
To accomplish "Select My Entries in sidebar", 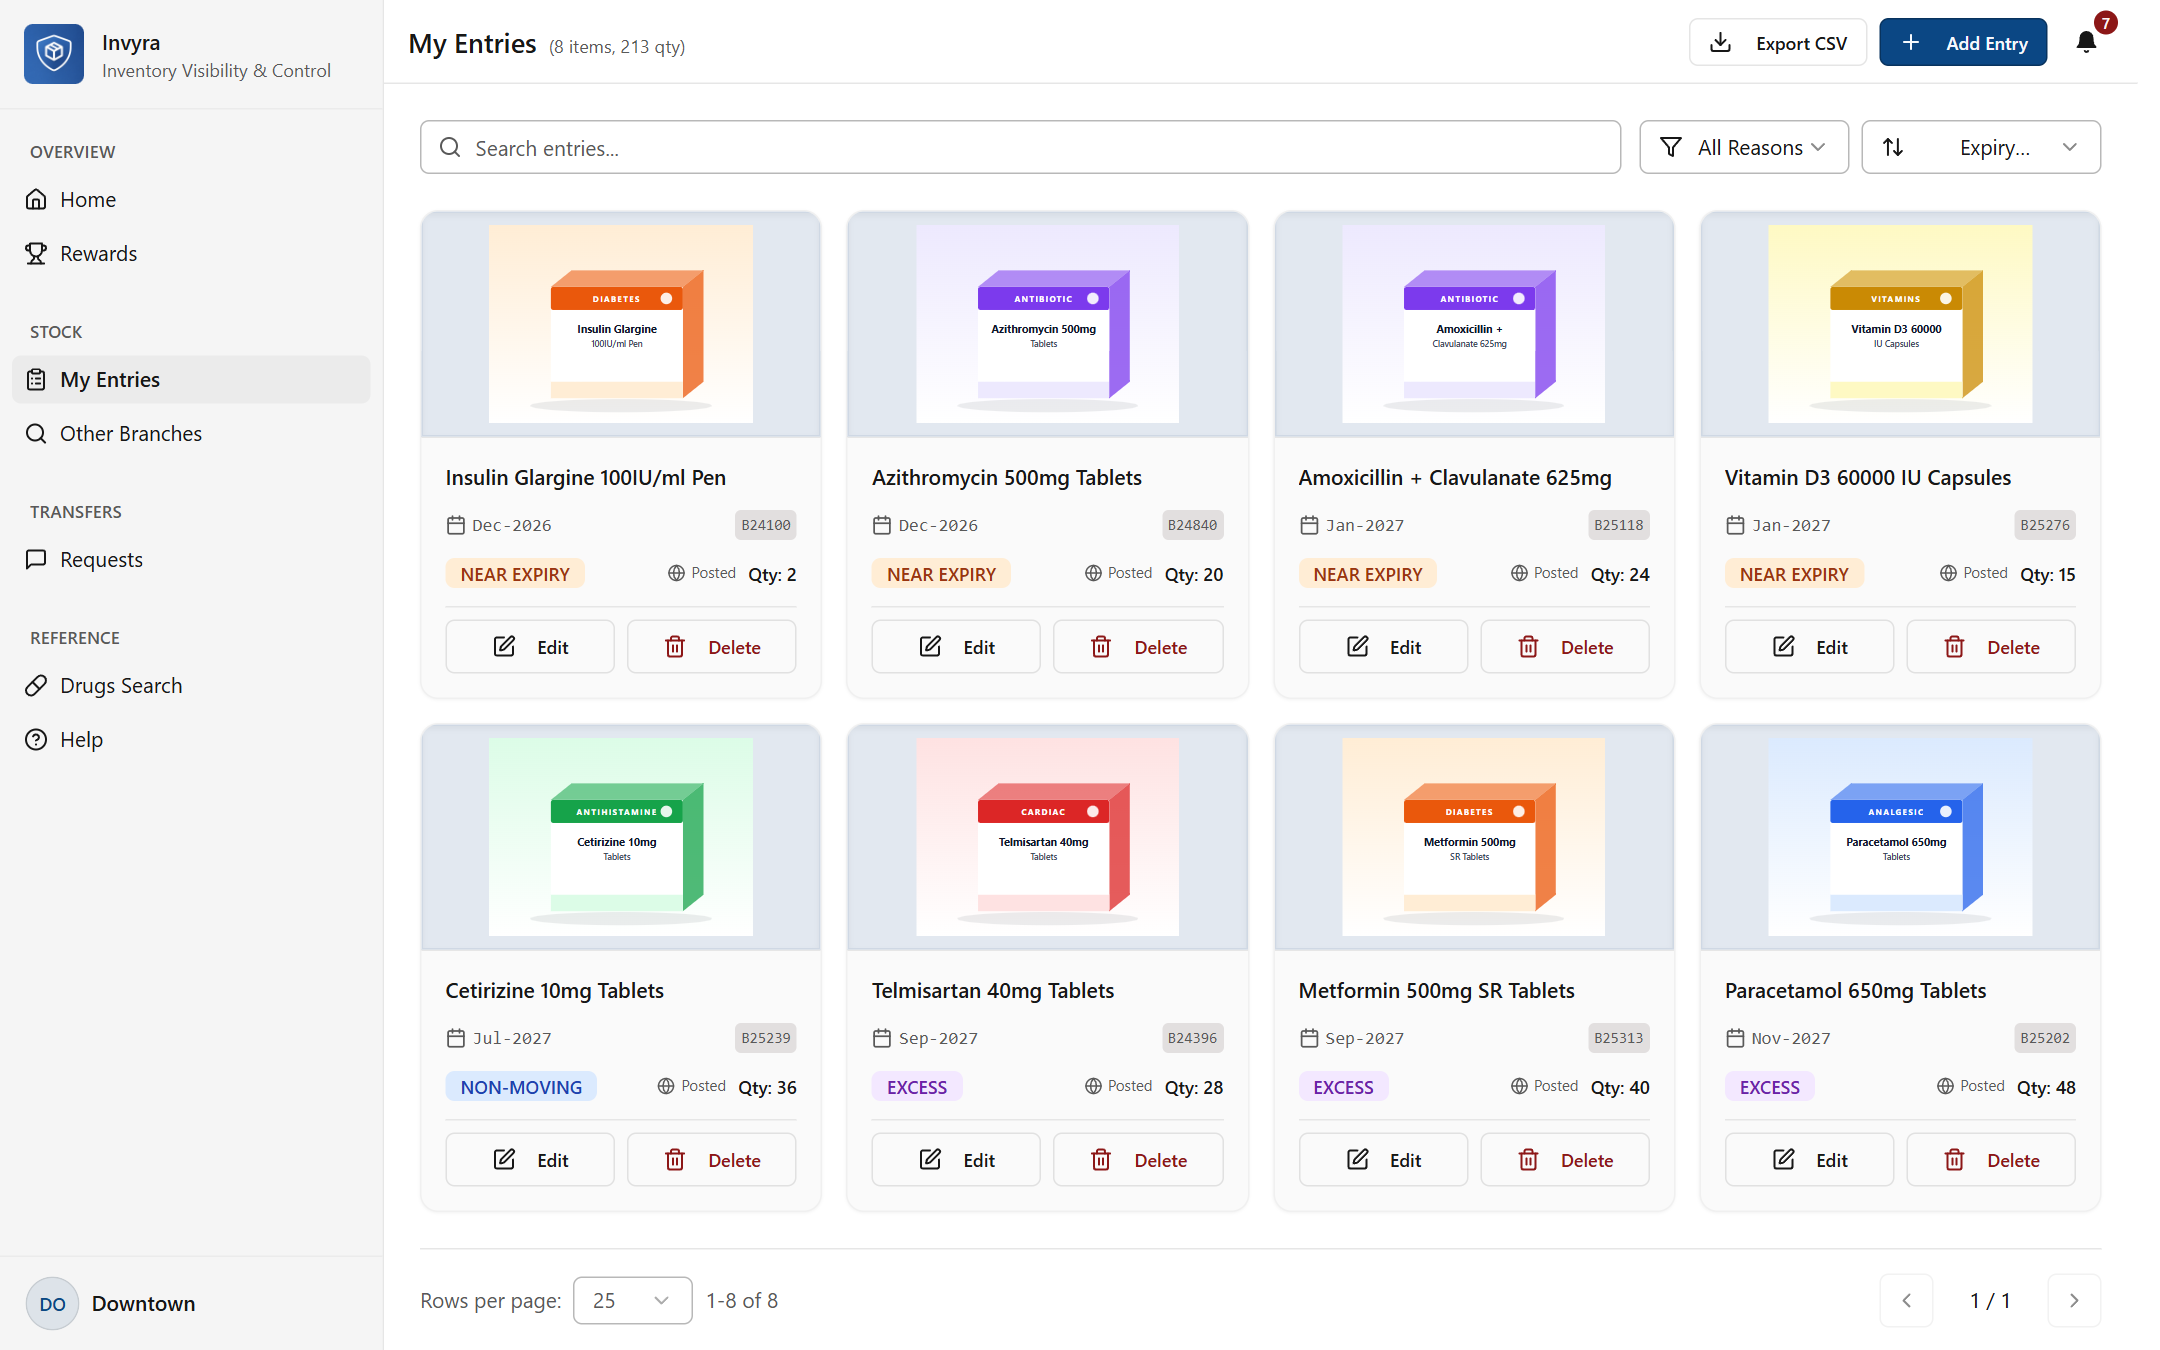I will pos(191,380).
